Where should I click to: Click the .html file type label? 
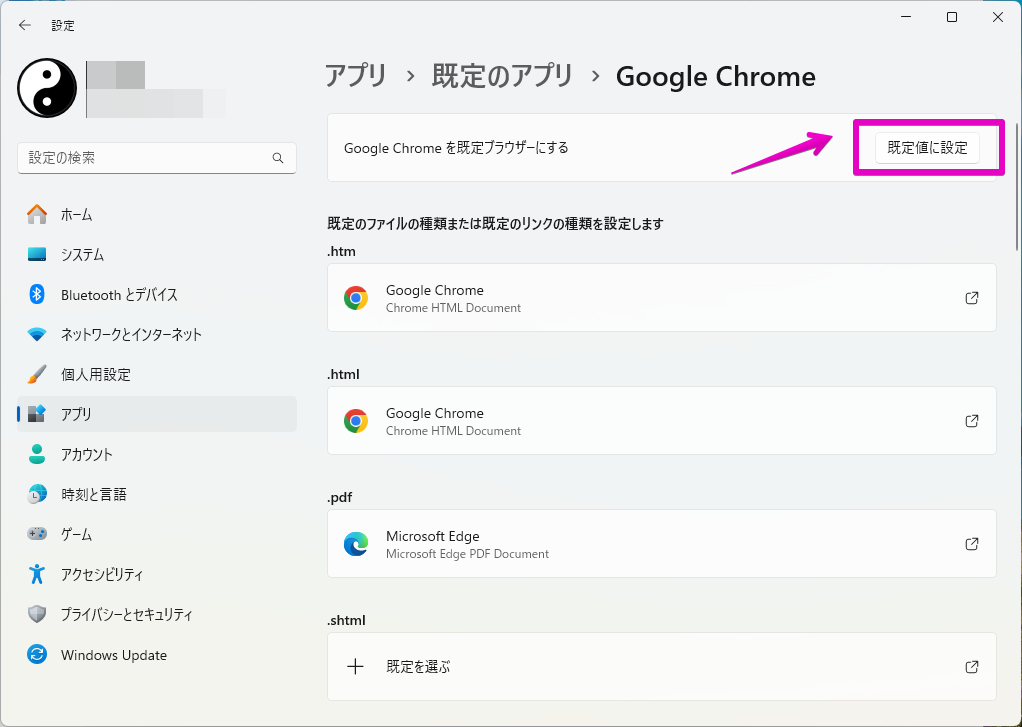[x=343, y=374]
